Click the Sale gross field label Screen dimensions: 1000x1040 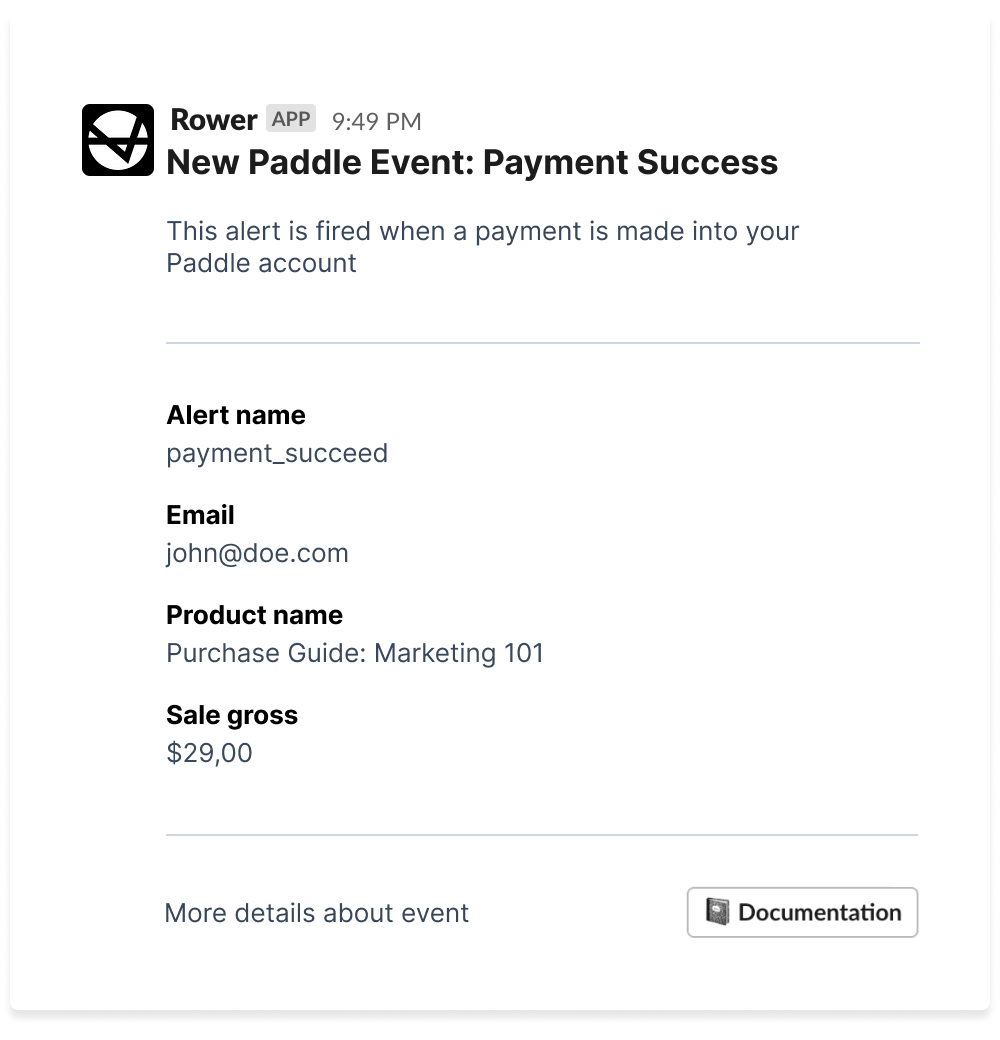(232, 715)
